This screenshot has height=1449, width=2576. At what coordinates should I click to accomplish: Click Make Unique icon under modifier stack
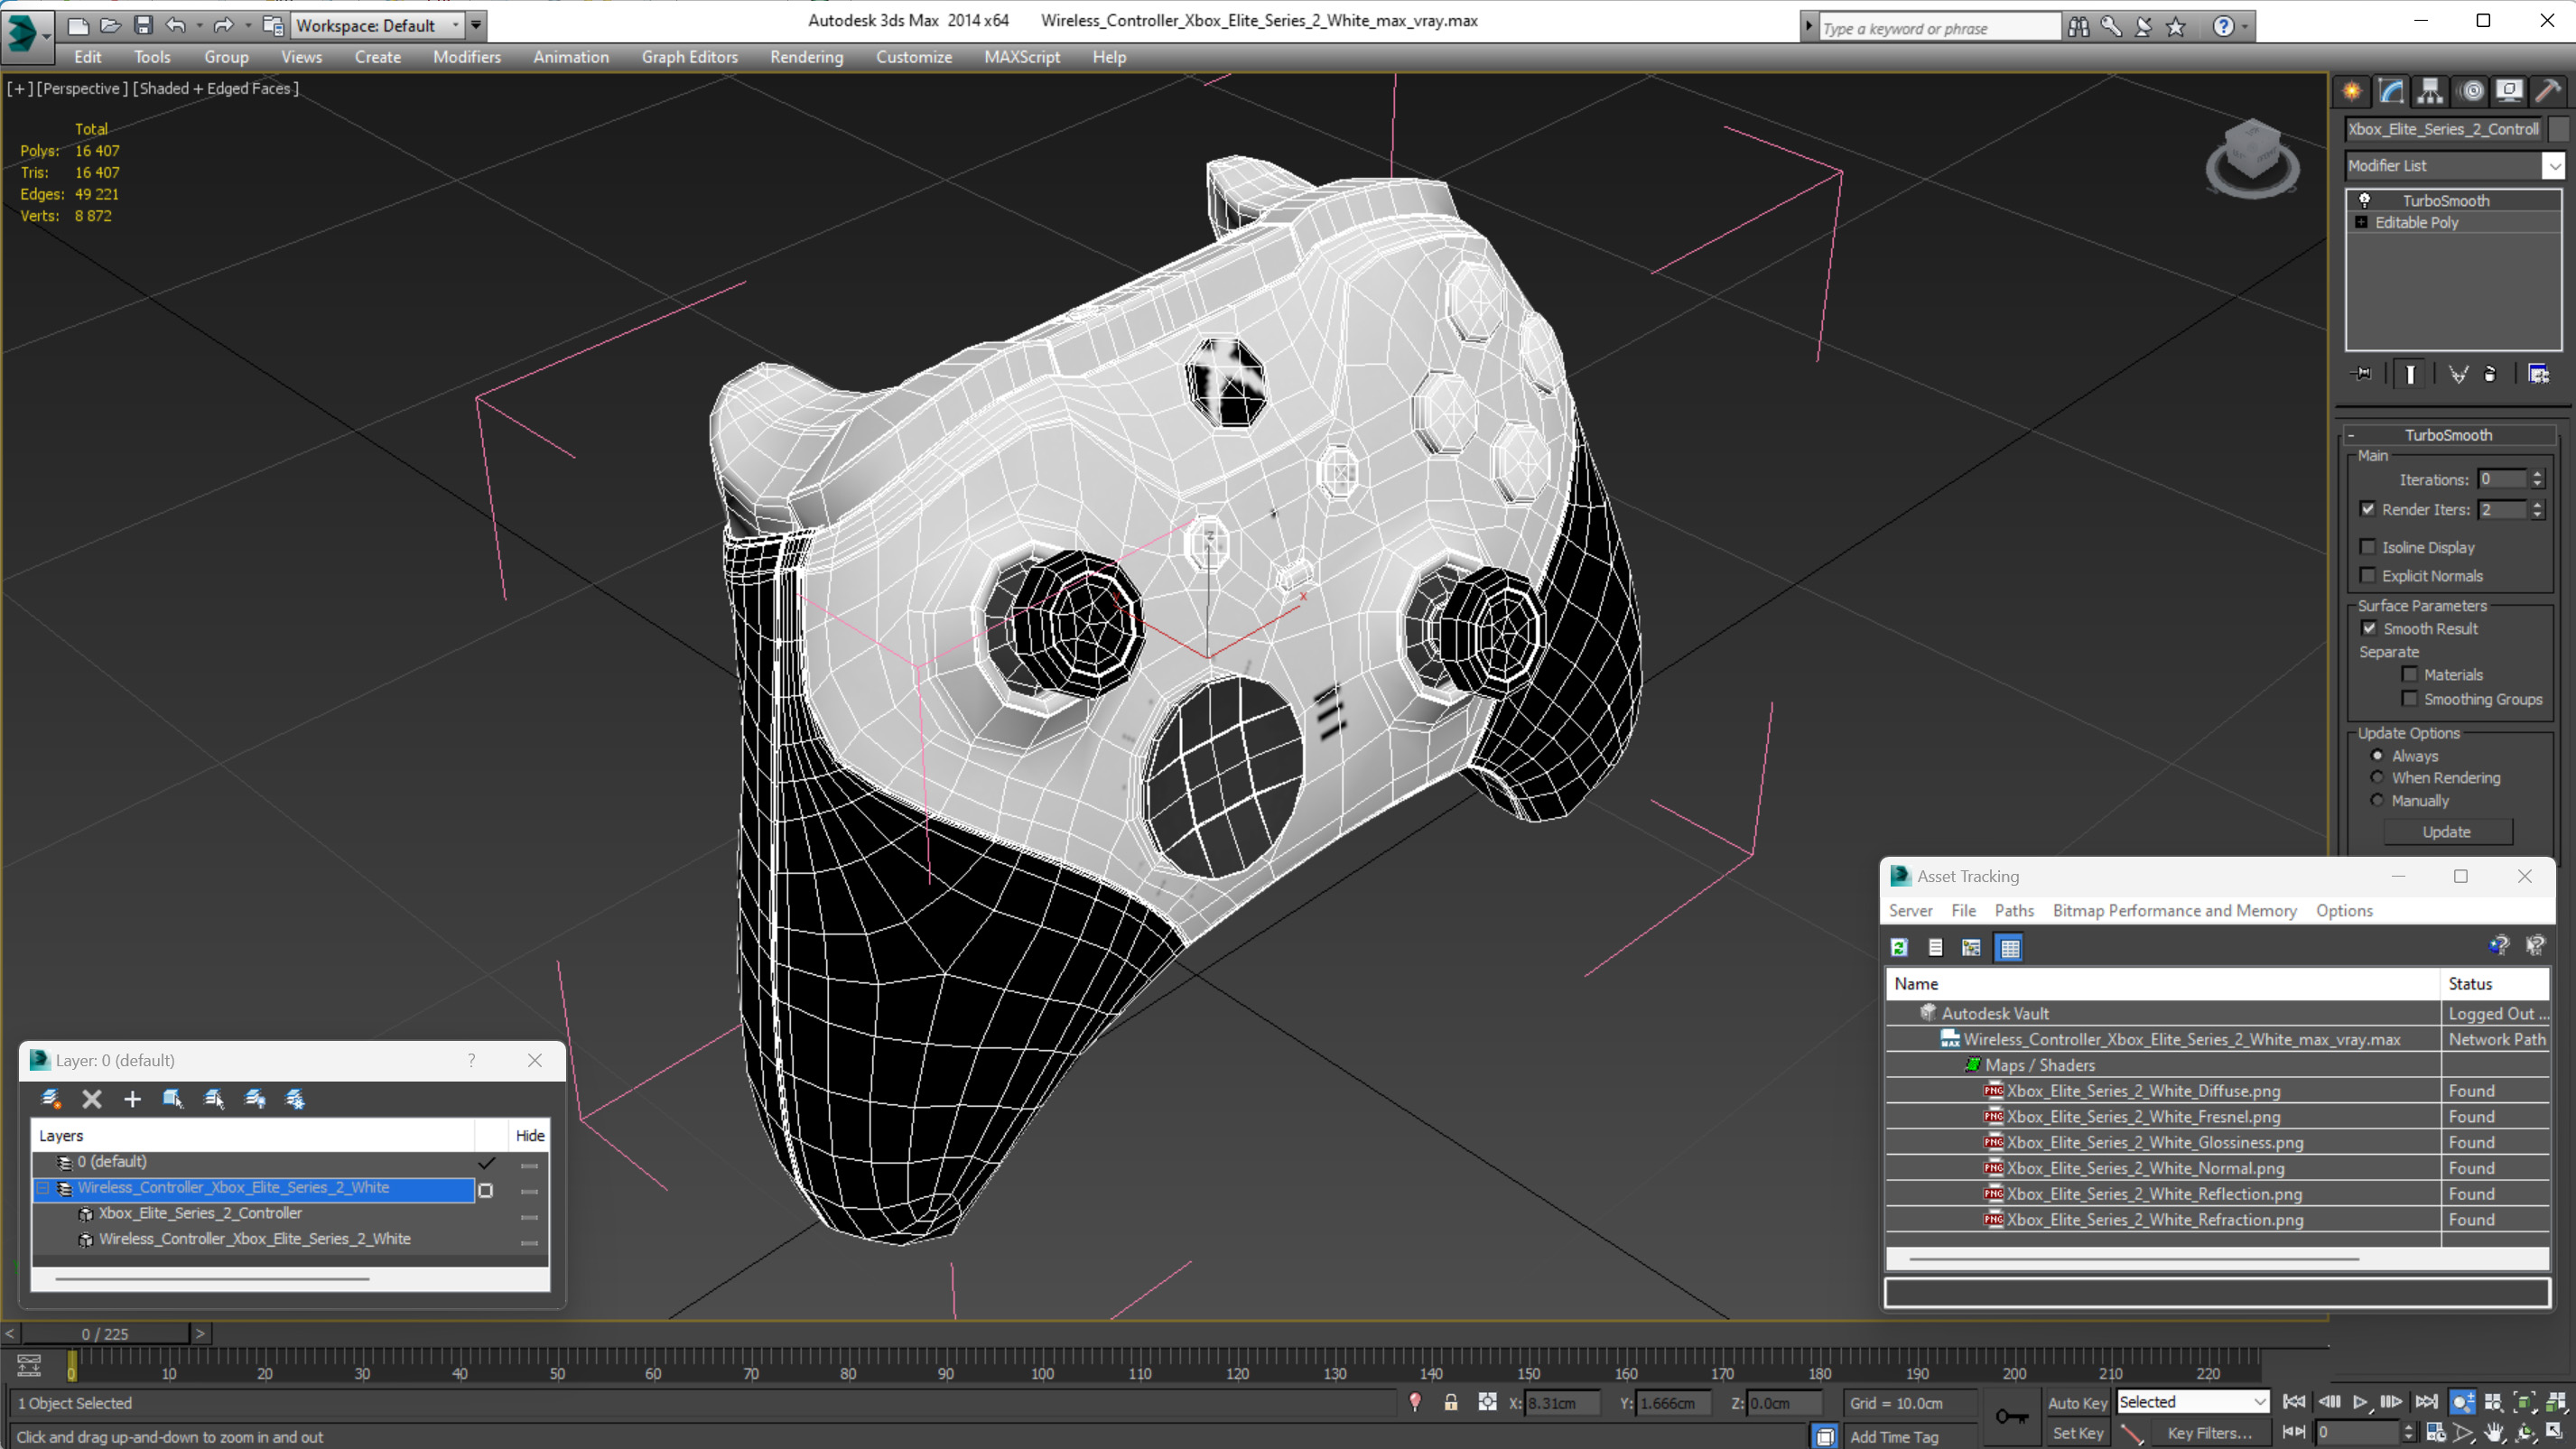[2458, 374]
